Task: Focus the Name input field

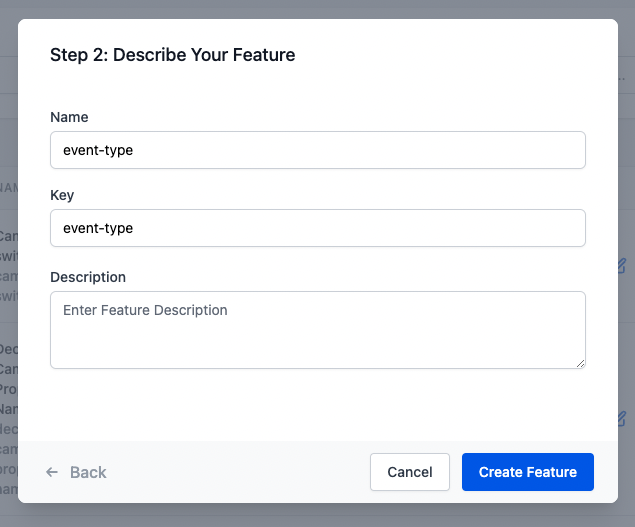Action: click(317, 150)
